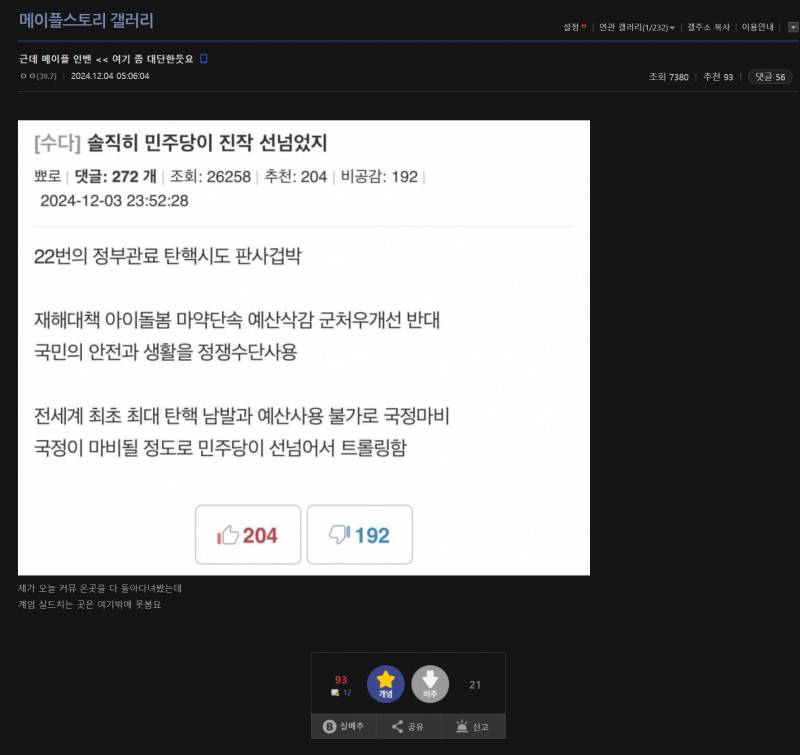Open the dropdown arrow box in the top-right corner
The width and height of the screenshot is (800, 755).
pyautogui.click(x=793, y=27)
